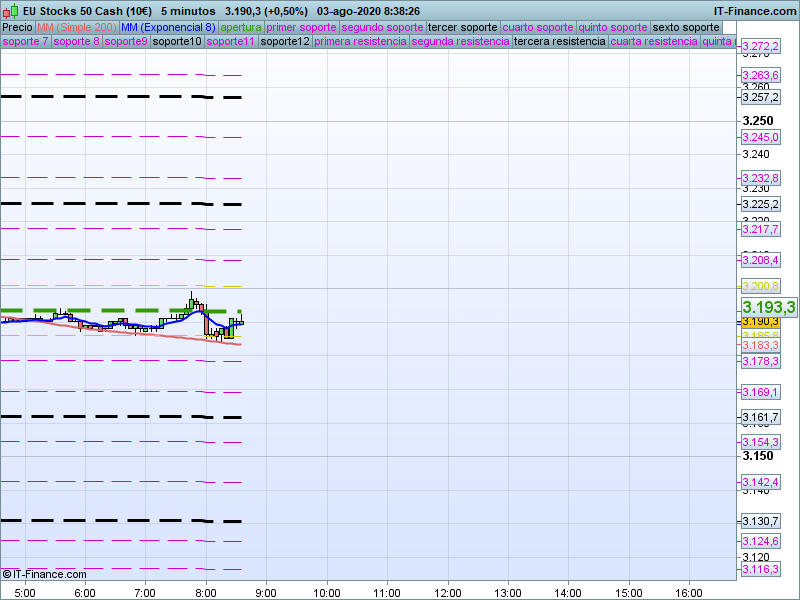Click the apertura legend label
800x600 pixels.
[241, 27]
